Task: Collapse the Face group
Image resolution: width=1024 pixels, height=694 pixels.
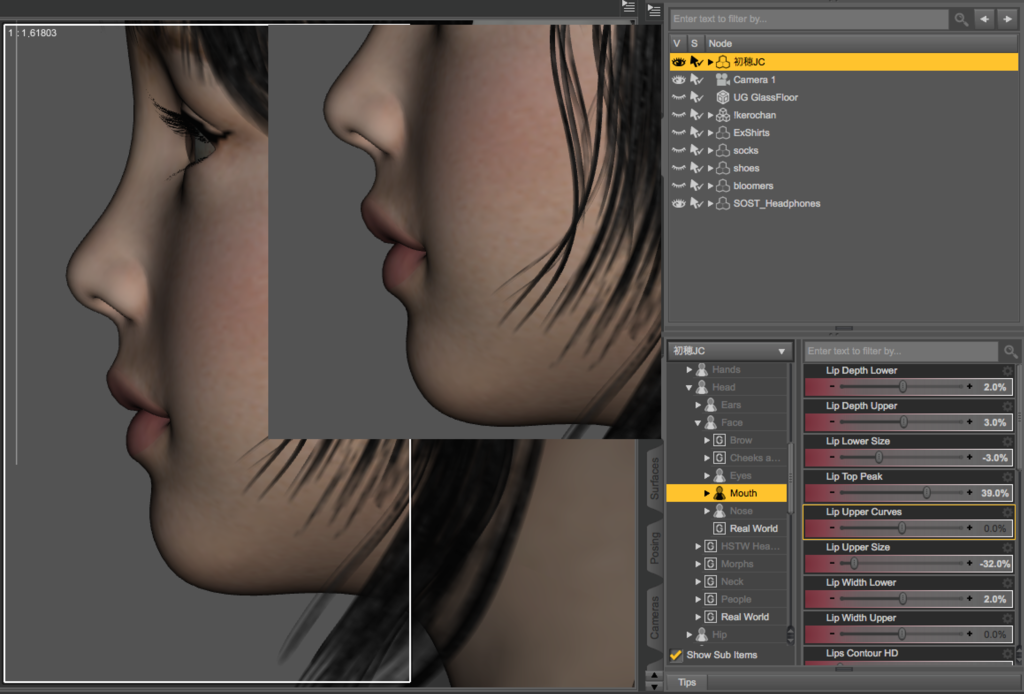Action: pyautogui.click(x=697, y=422)
